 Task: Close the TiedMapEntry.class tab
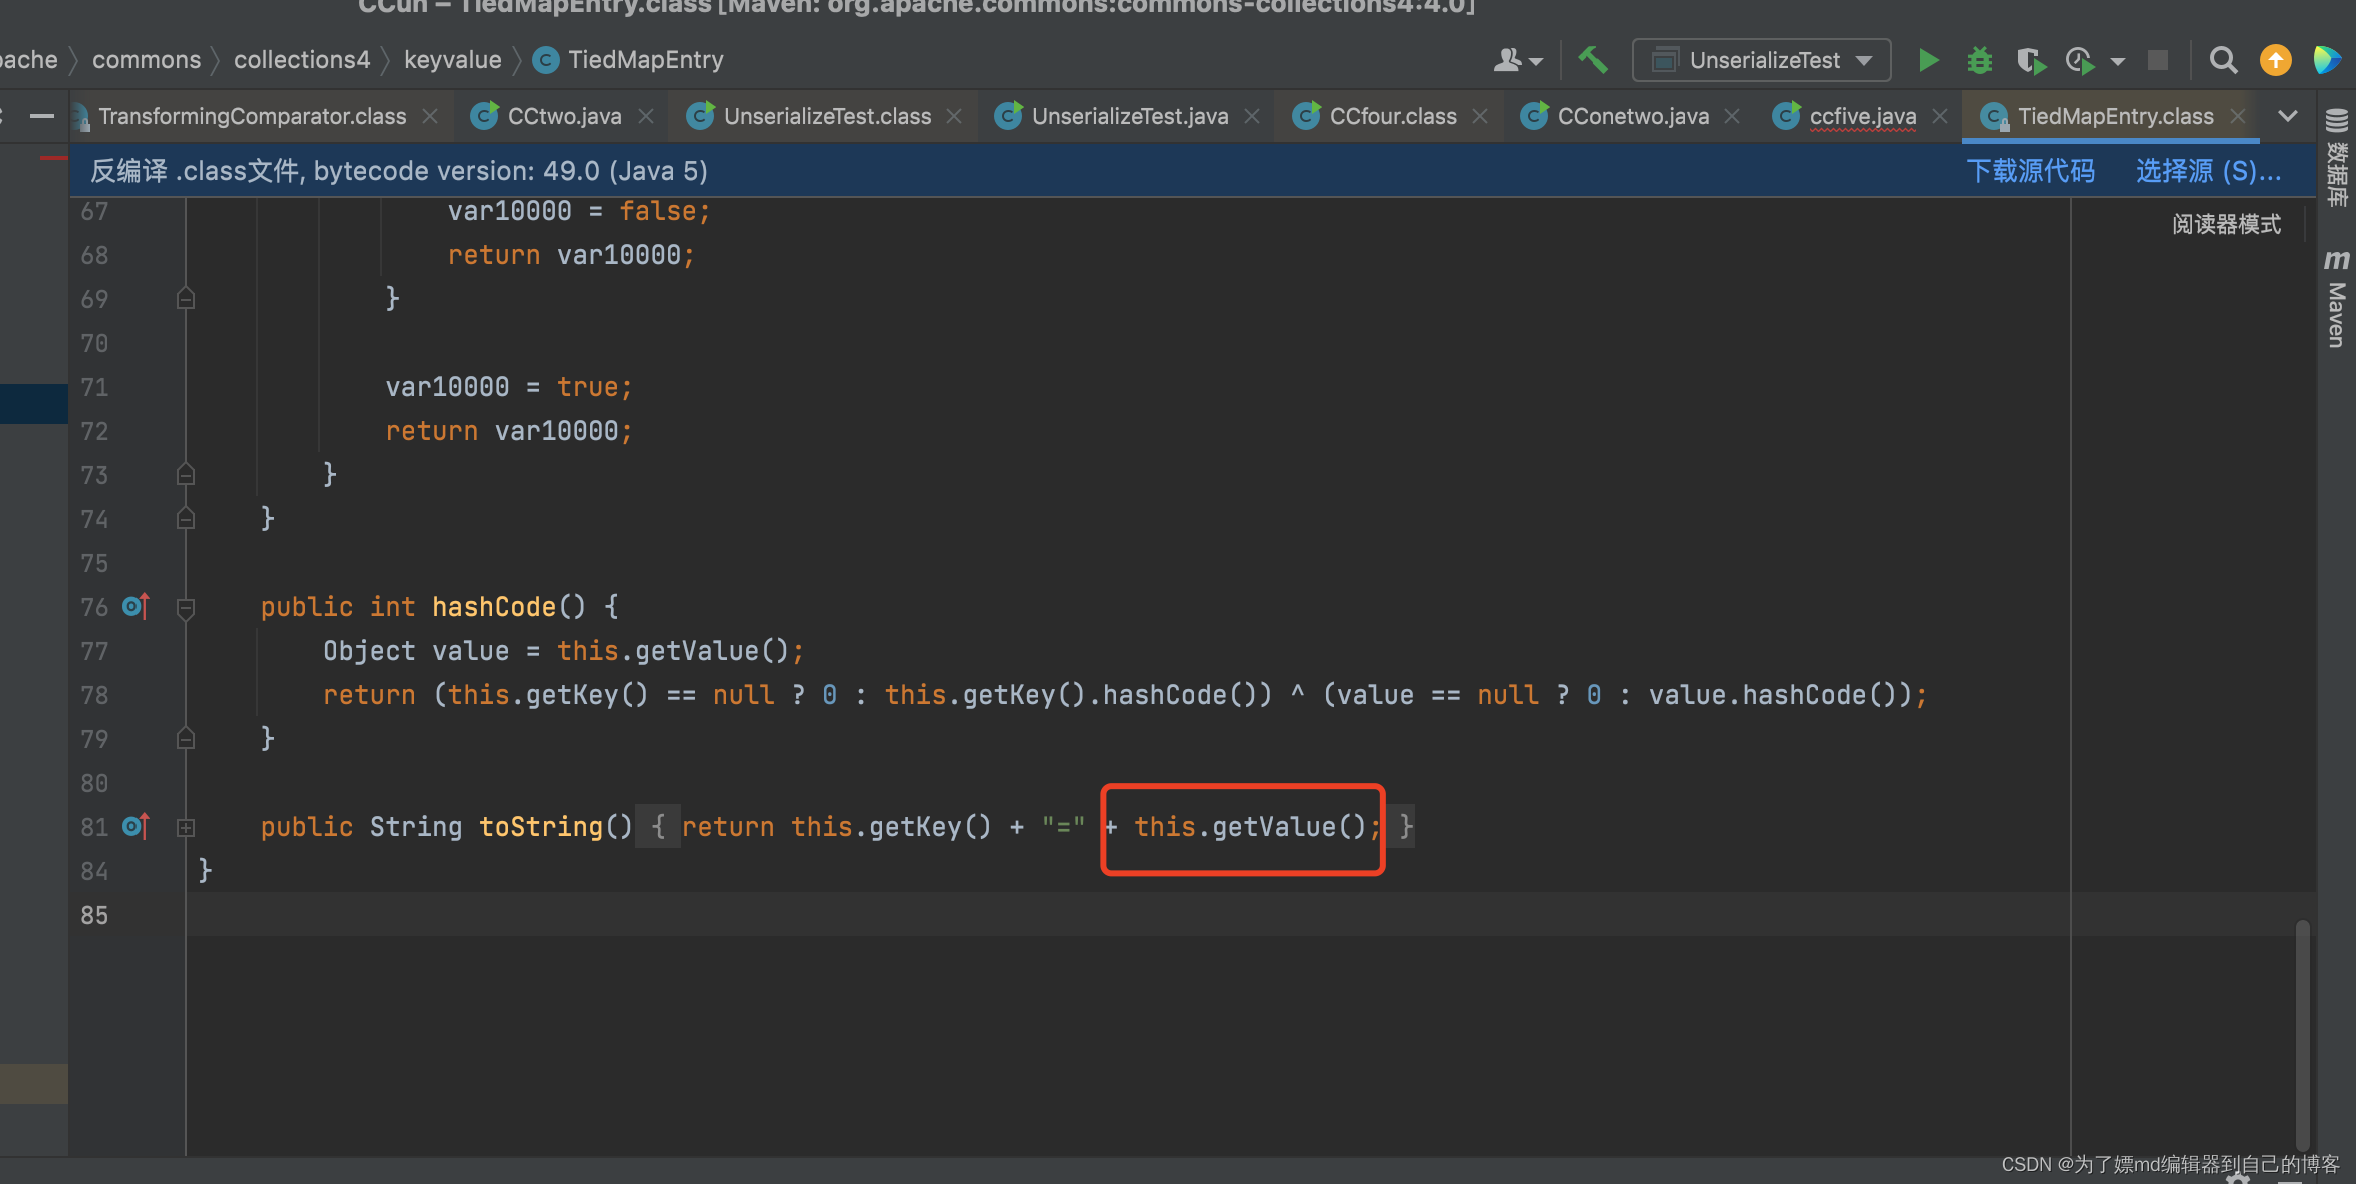2238,116
